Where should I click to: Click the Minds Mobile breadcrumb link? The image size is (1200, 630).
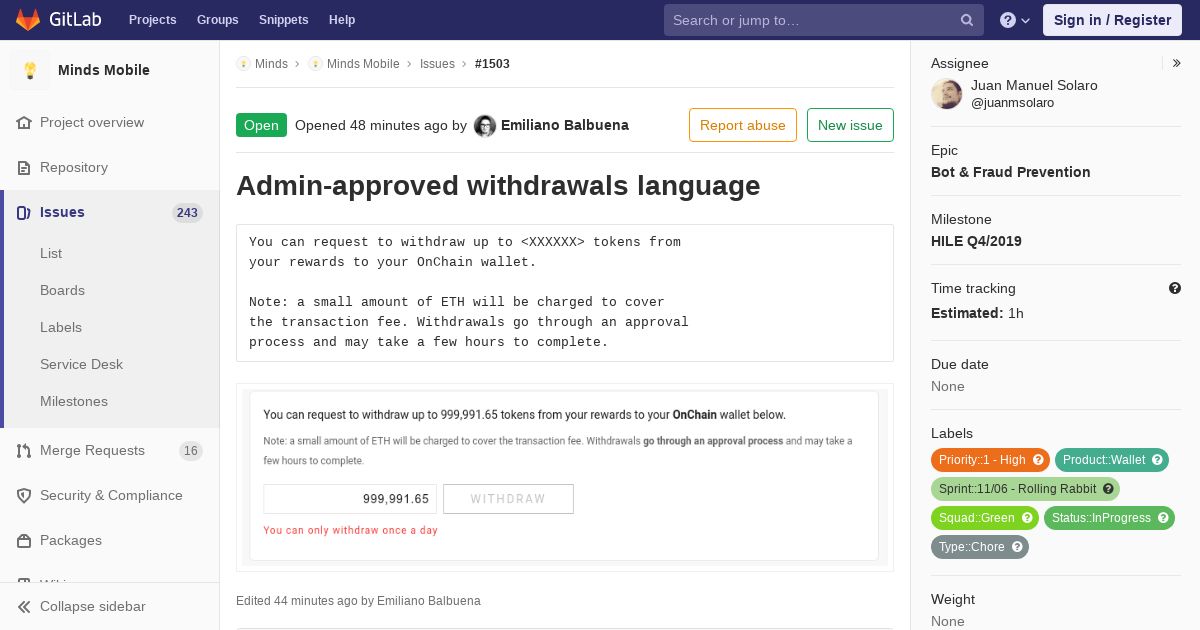[363, 63]
